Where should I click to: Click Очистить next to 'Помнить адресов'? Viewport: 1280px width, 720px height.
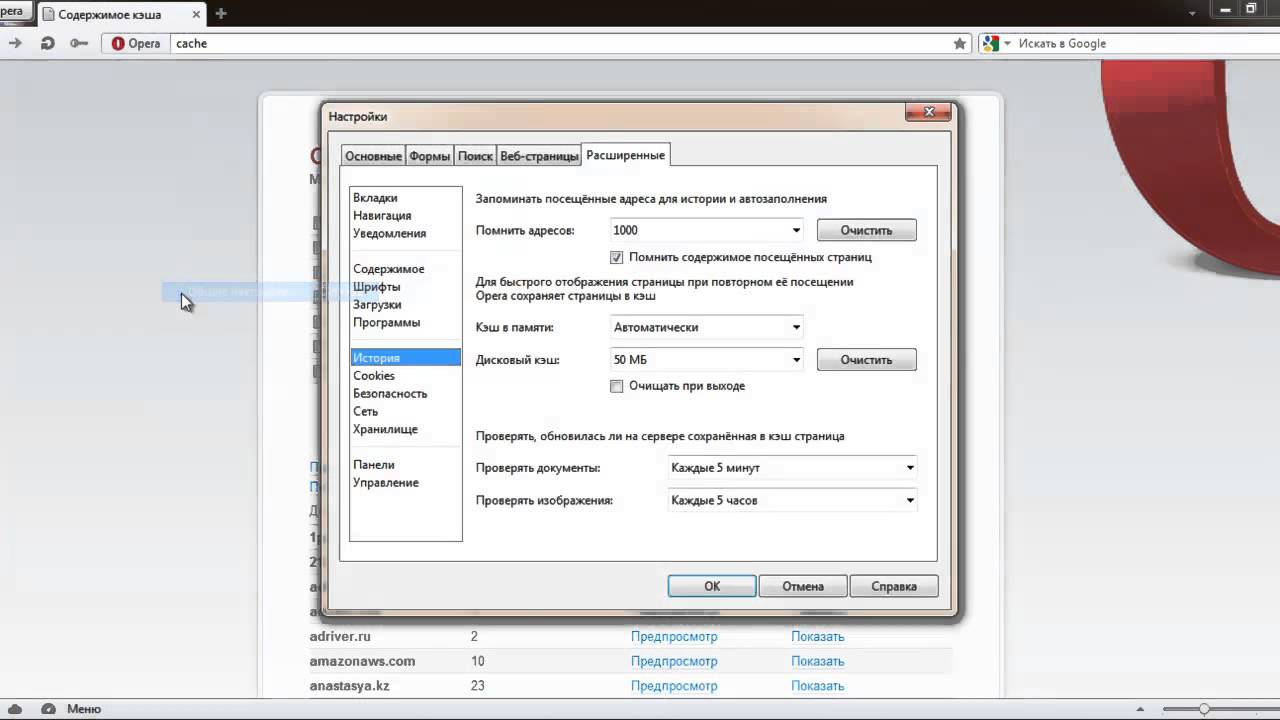coord(866,230)
